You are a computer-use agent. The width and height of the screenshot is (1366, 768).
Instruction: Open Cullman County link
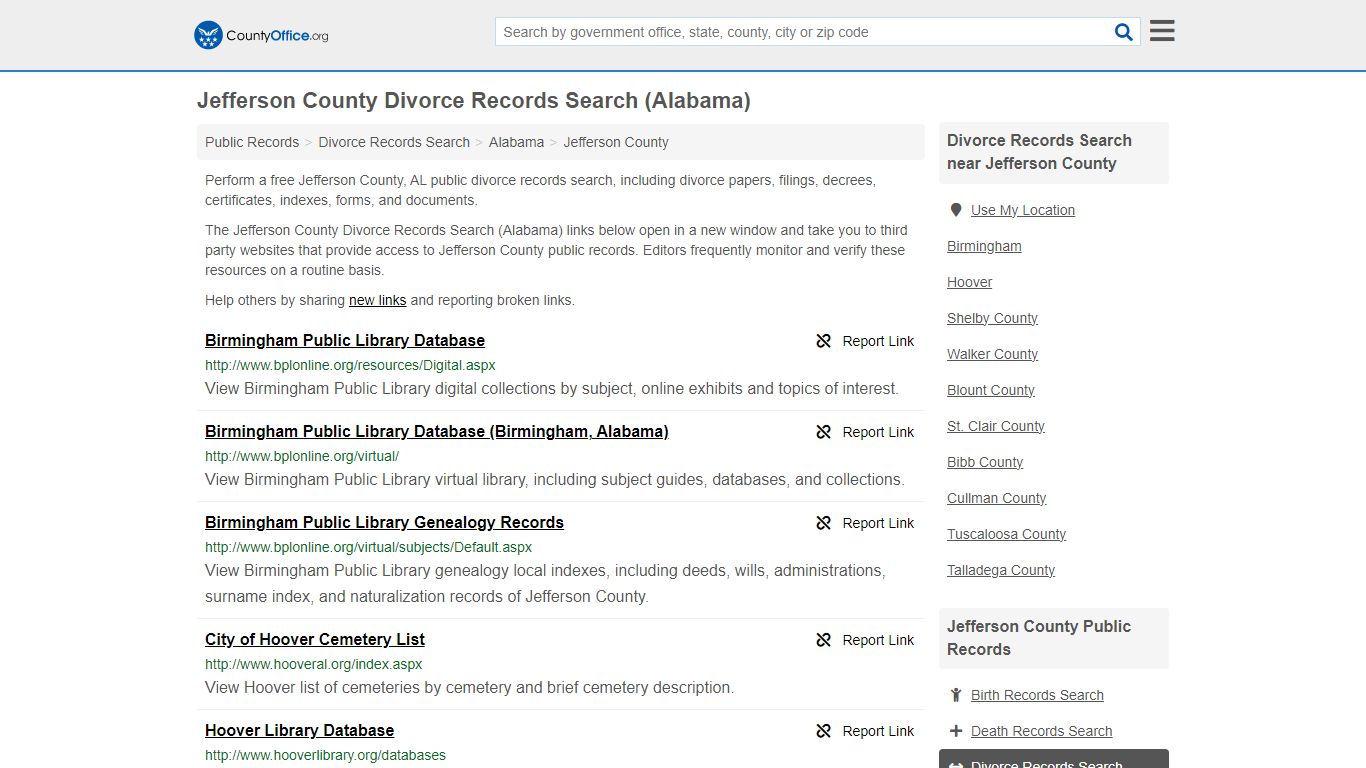996,498
